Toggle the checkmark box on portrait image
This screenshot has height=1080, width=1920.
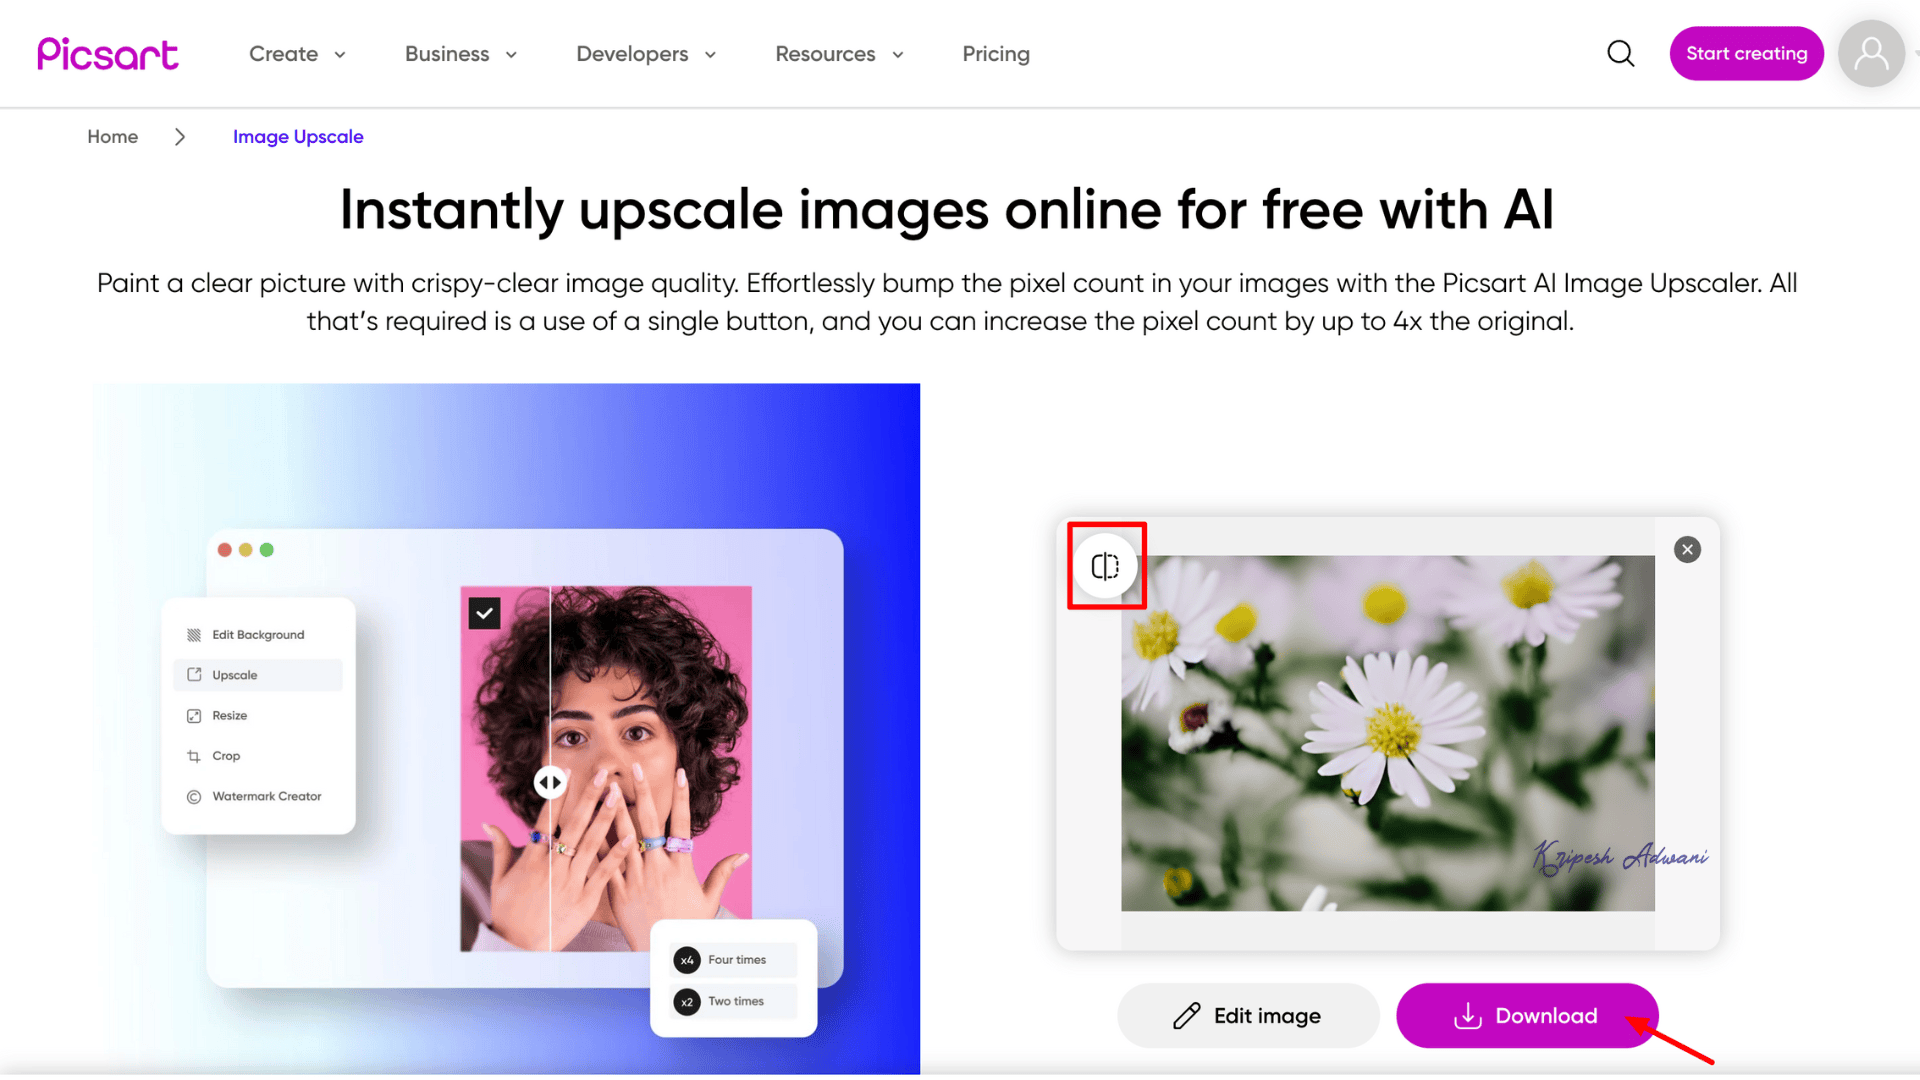485,613
